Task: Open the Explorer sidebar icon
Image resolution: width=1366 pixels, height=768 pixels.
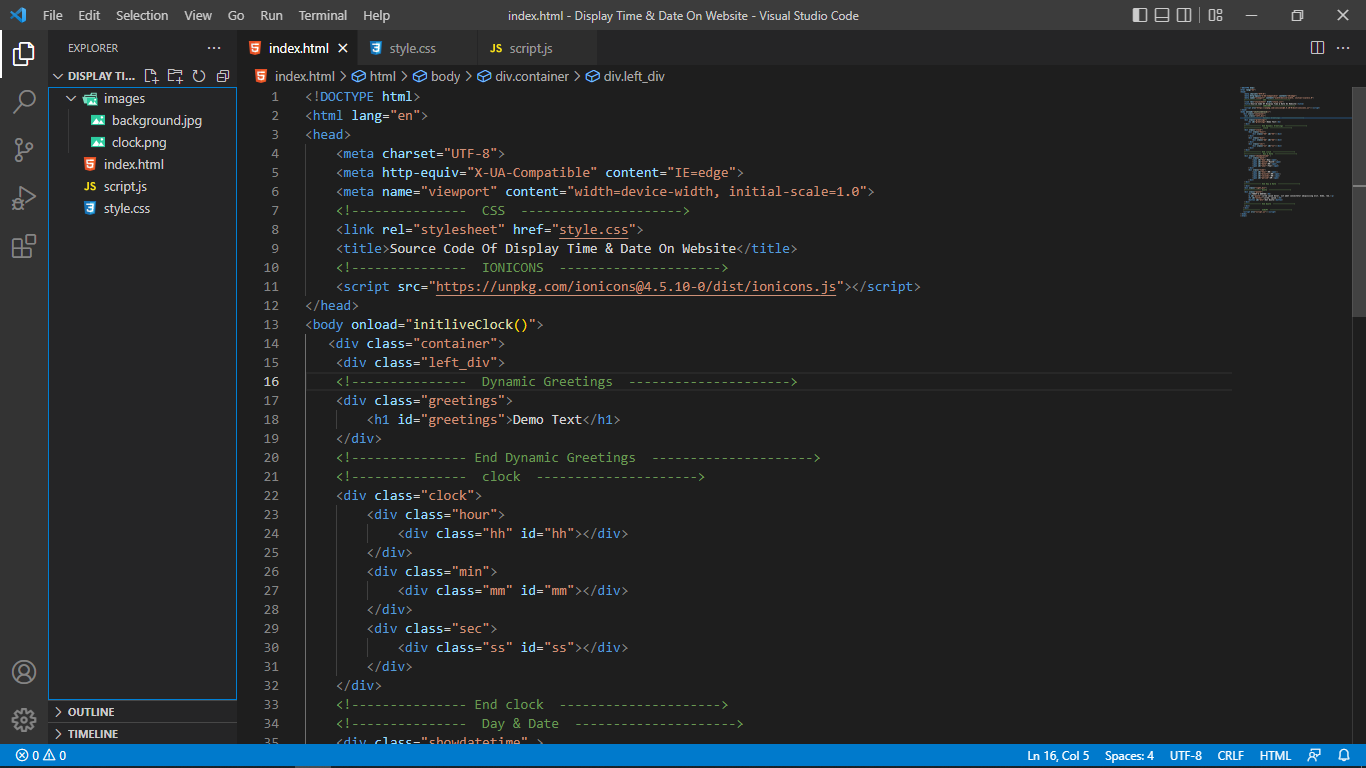Action: (24, 55)
